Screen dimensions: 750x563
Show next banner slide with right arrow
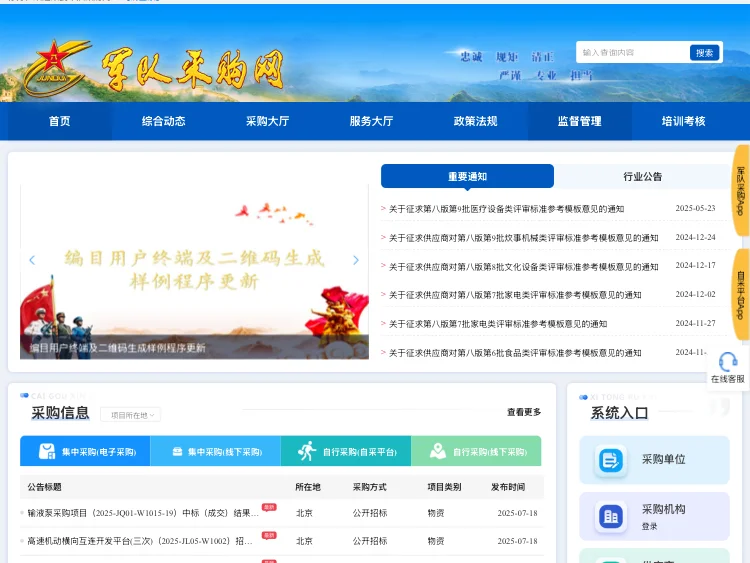355,260
